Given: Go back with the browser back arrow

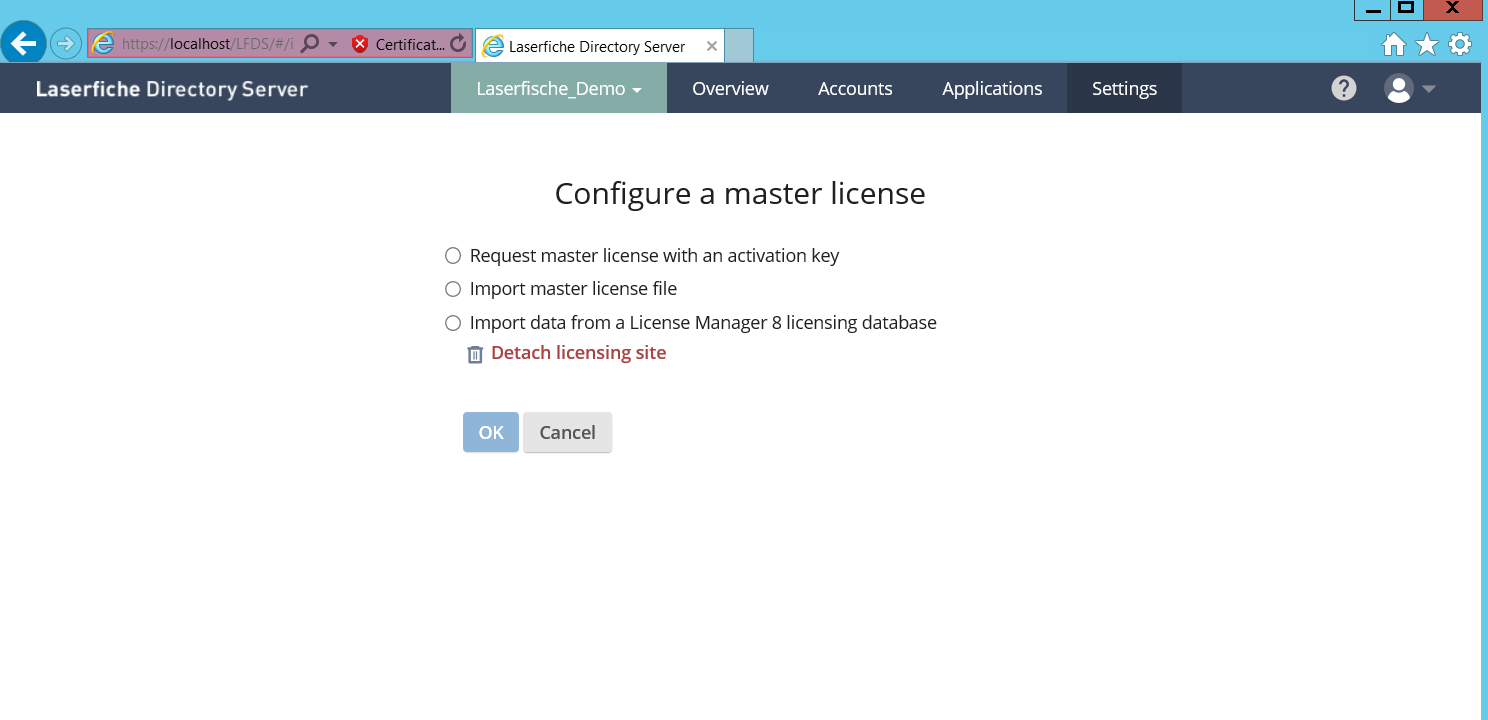Looking at the screenshot, I should 24,43.
